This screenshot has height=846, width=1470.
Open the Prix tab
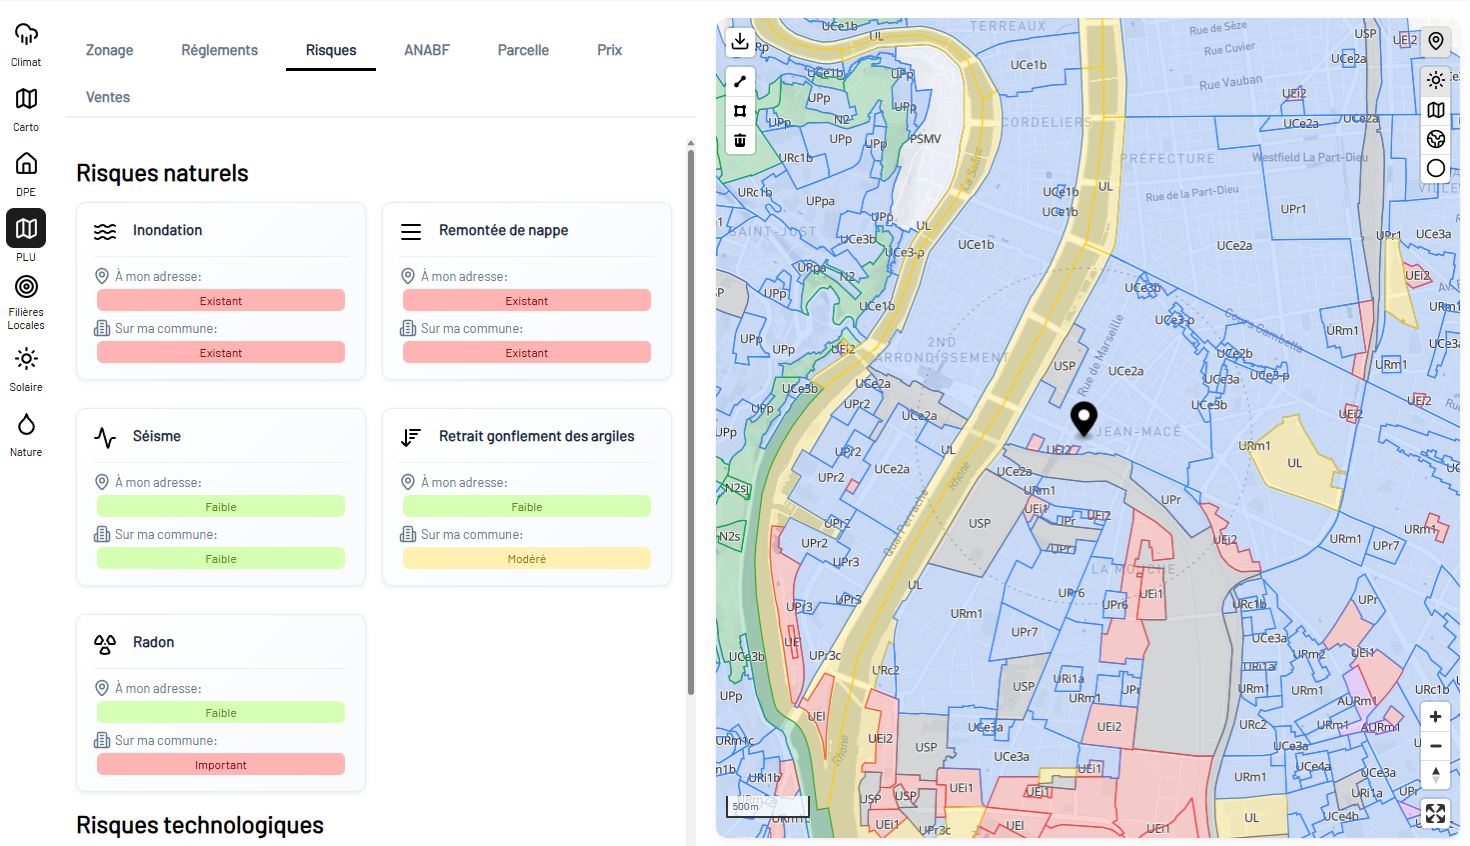coord(610,50)
